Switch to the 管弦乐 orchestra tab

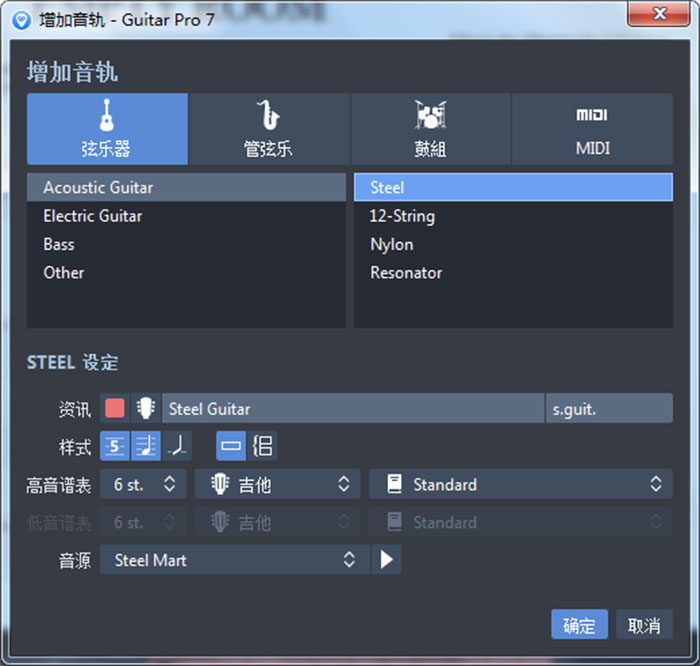click(x=269, y=129)
